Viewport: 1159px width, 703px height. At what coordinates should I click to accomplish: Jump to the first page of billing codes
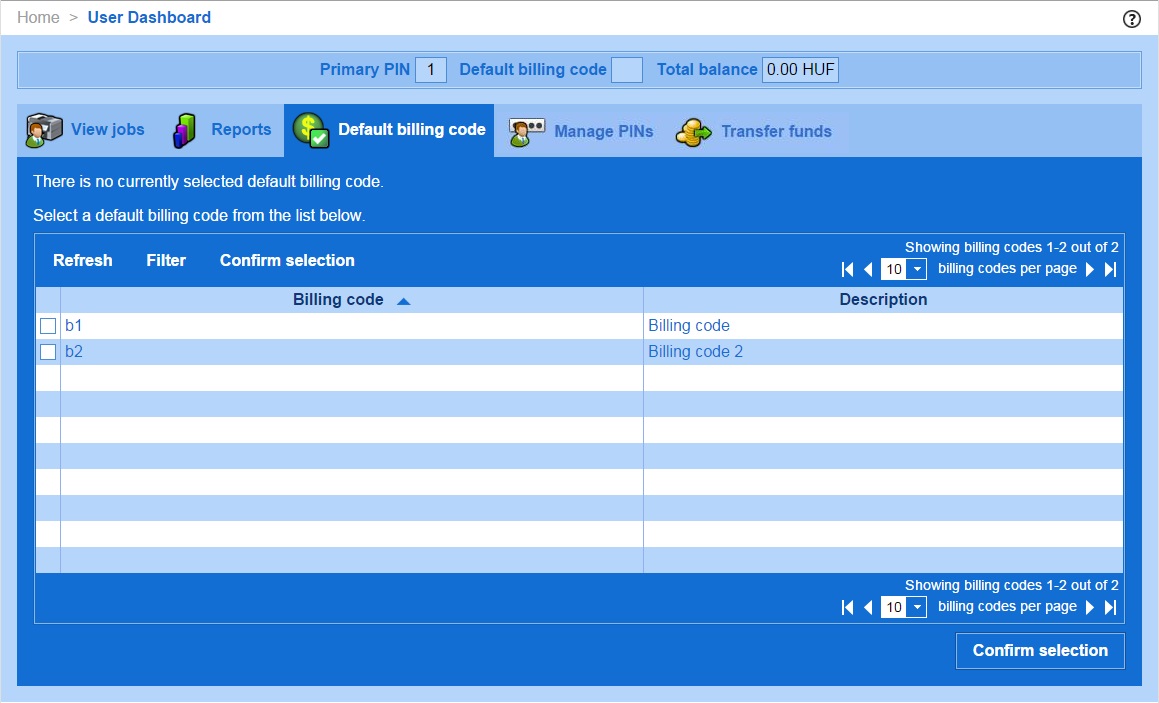click(847, 269)
